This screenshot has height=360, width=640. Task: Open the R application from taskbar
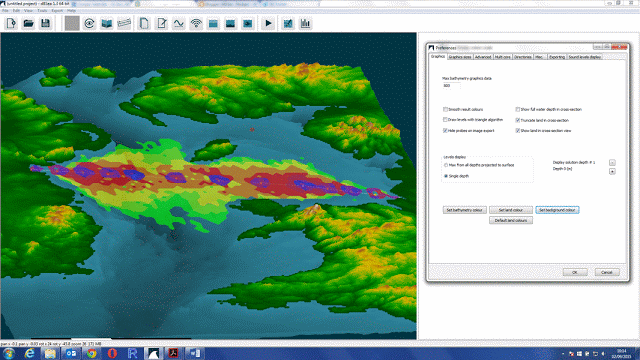click(x=133, y=353)
